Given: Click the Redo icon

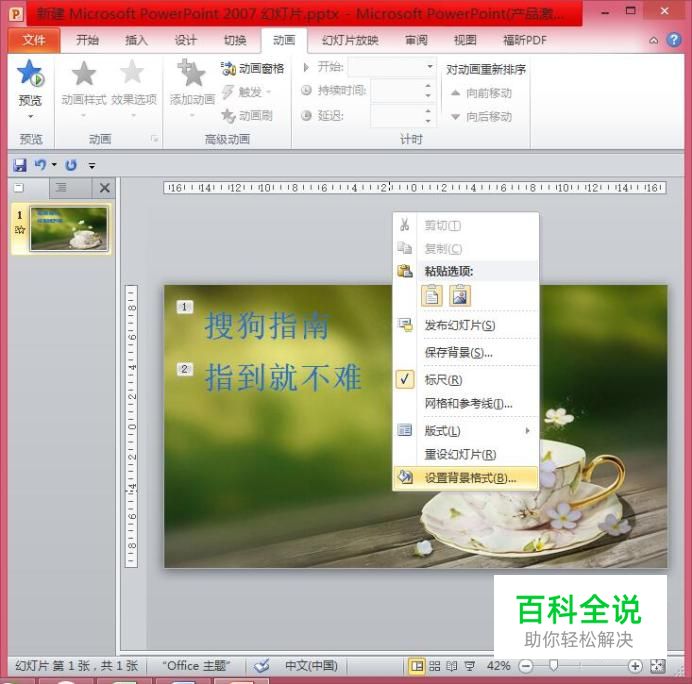Looking at the screenshot, I should point(71,165).
